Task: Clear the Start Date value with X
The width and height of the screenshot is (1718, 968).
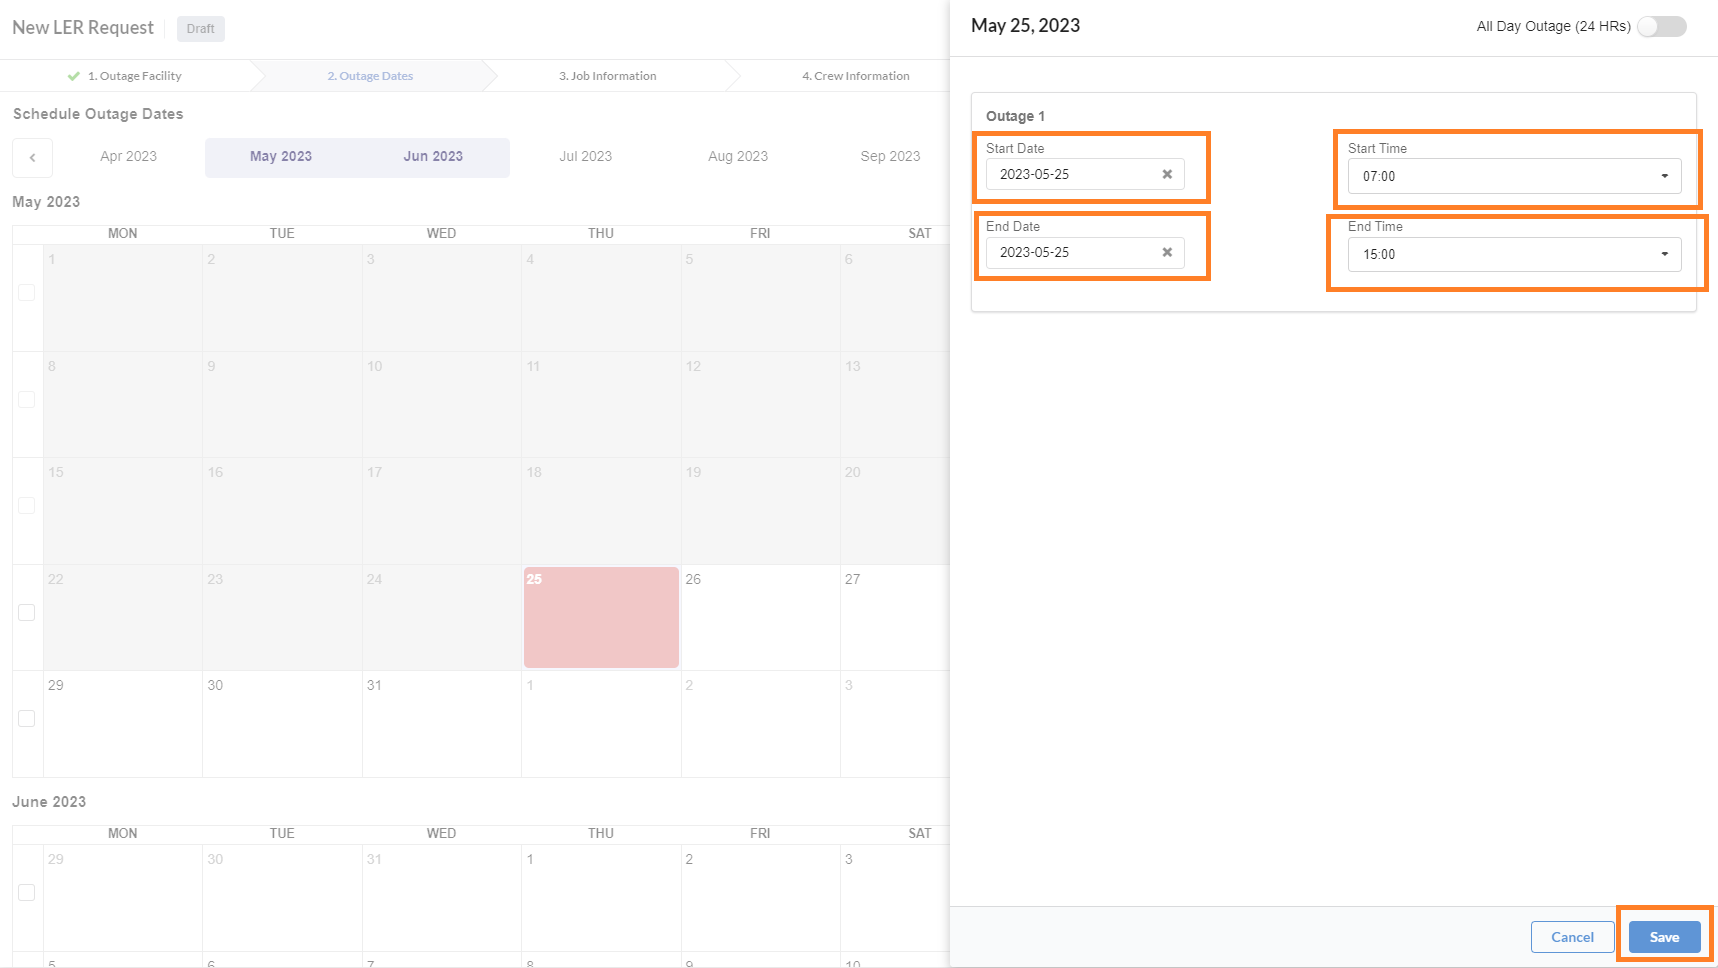Action: point(1166,174)
